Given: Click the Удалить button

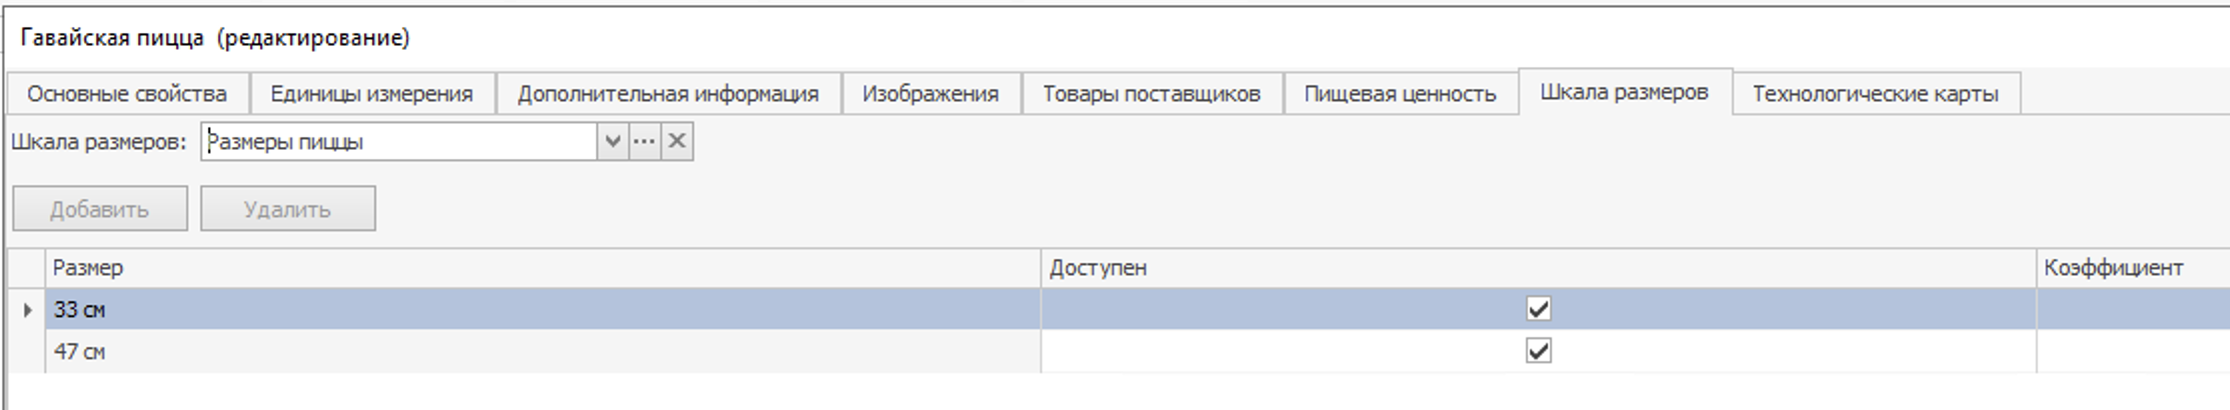Looking at the screenshot, I should (x=287, y=209).
